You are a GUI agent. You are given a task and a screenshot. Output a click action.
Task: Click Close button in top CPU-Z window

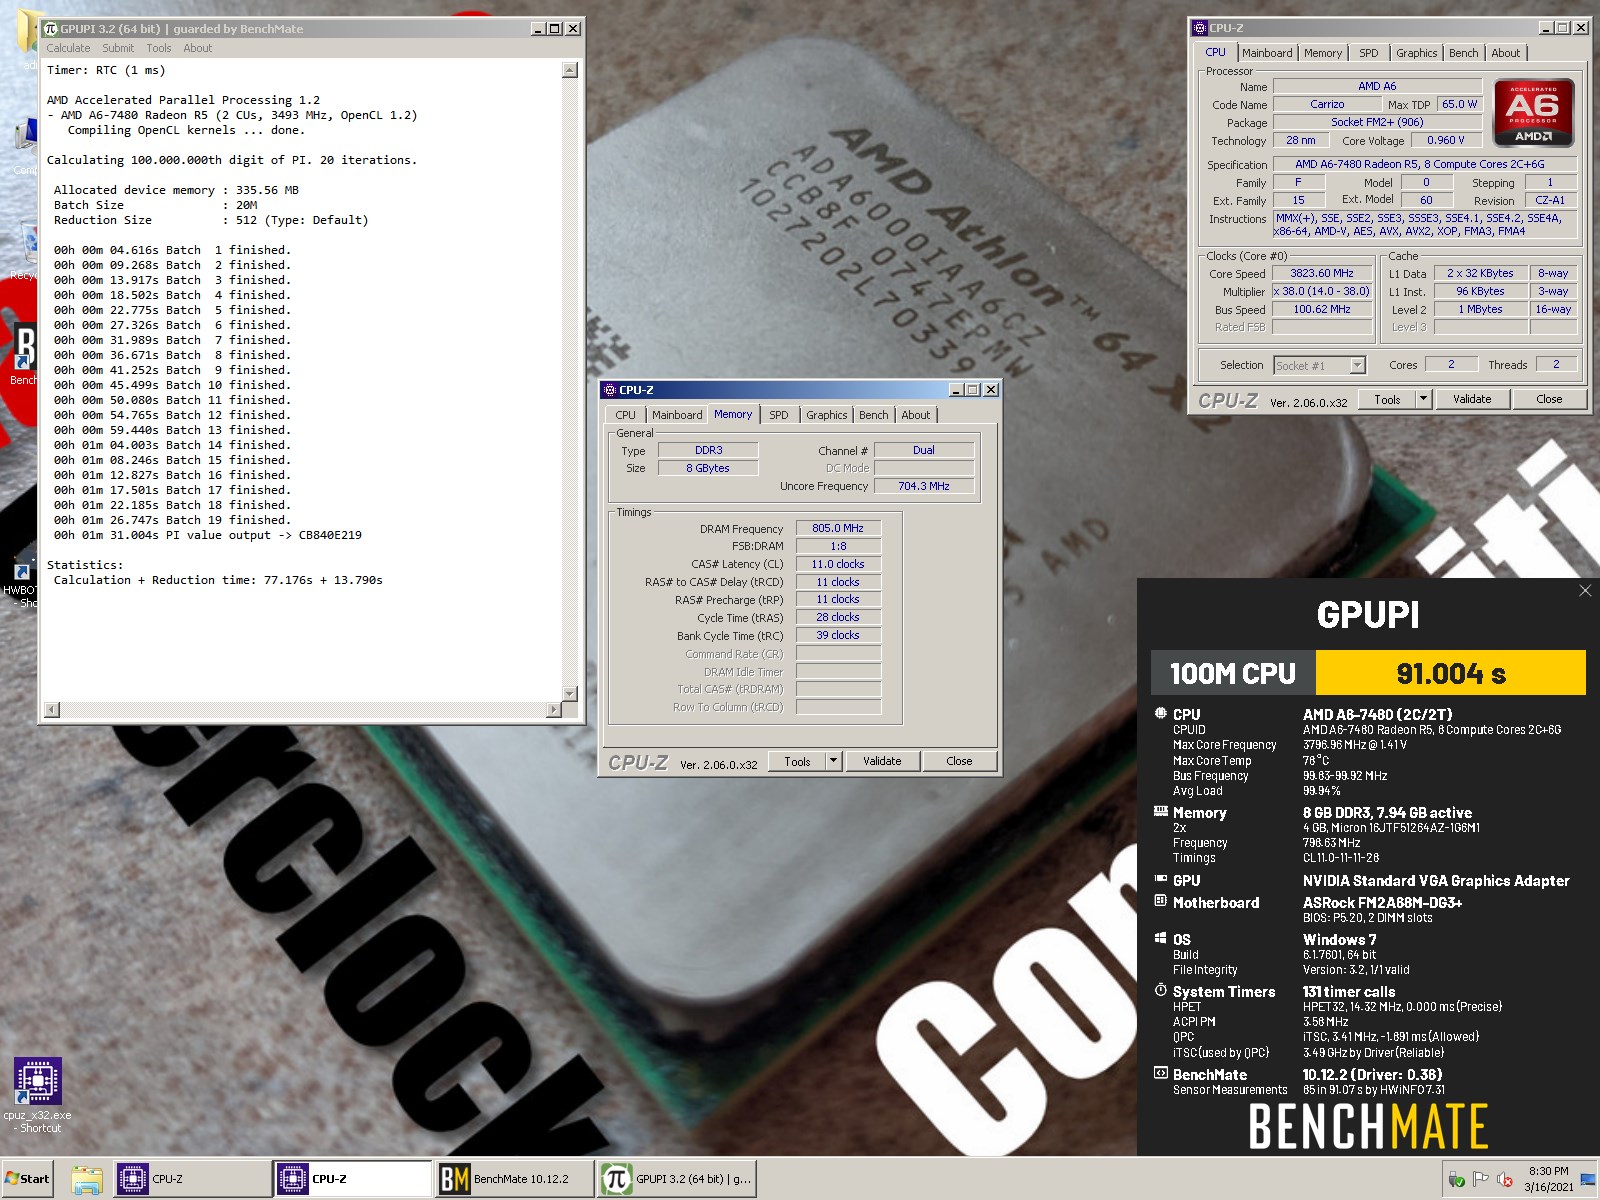click(x=1549, y=399)
